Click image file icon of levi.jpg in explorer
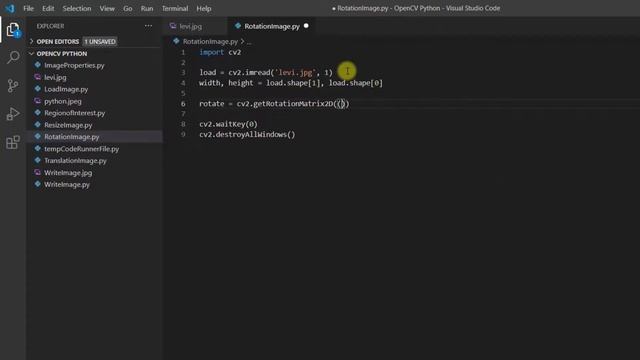The width and height of the screenshot is (640, 360). point(38,77)
